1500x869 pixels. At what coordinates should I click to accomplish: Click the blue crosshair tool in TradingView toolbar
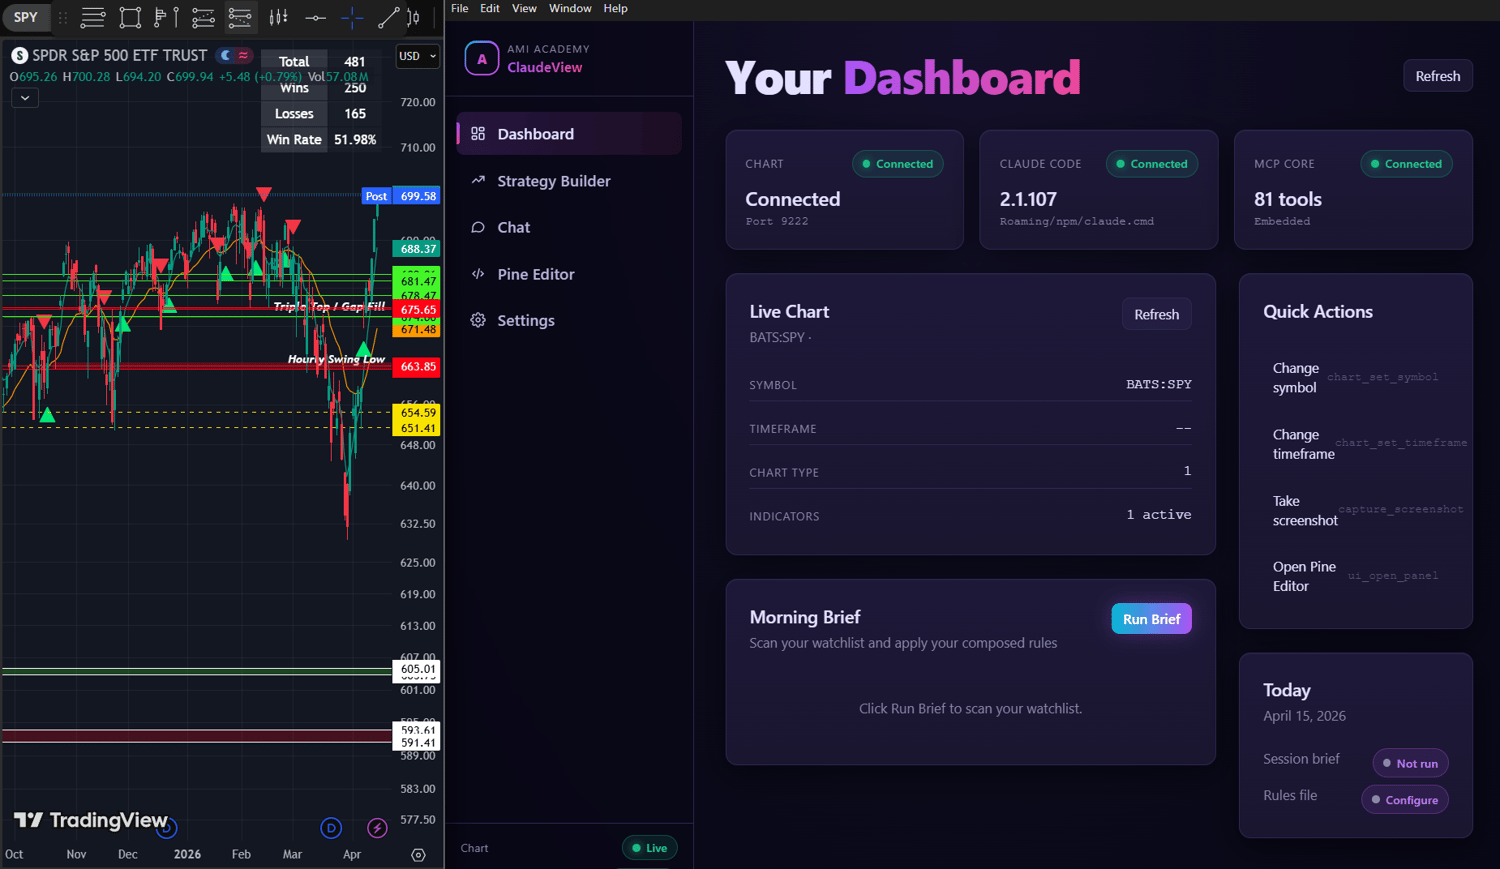click(352, 17)
